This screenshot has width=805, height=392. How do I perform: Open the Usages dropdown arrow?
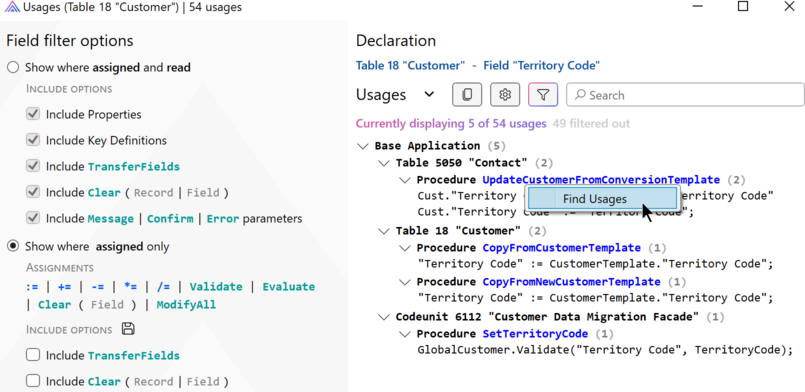[429, 95]
